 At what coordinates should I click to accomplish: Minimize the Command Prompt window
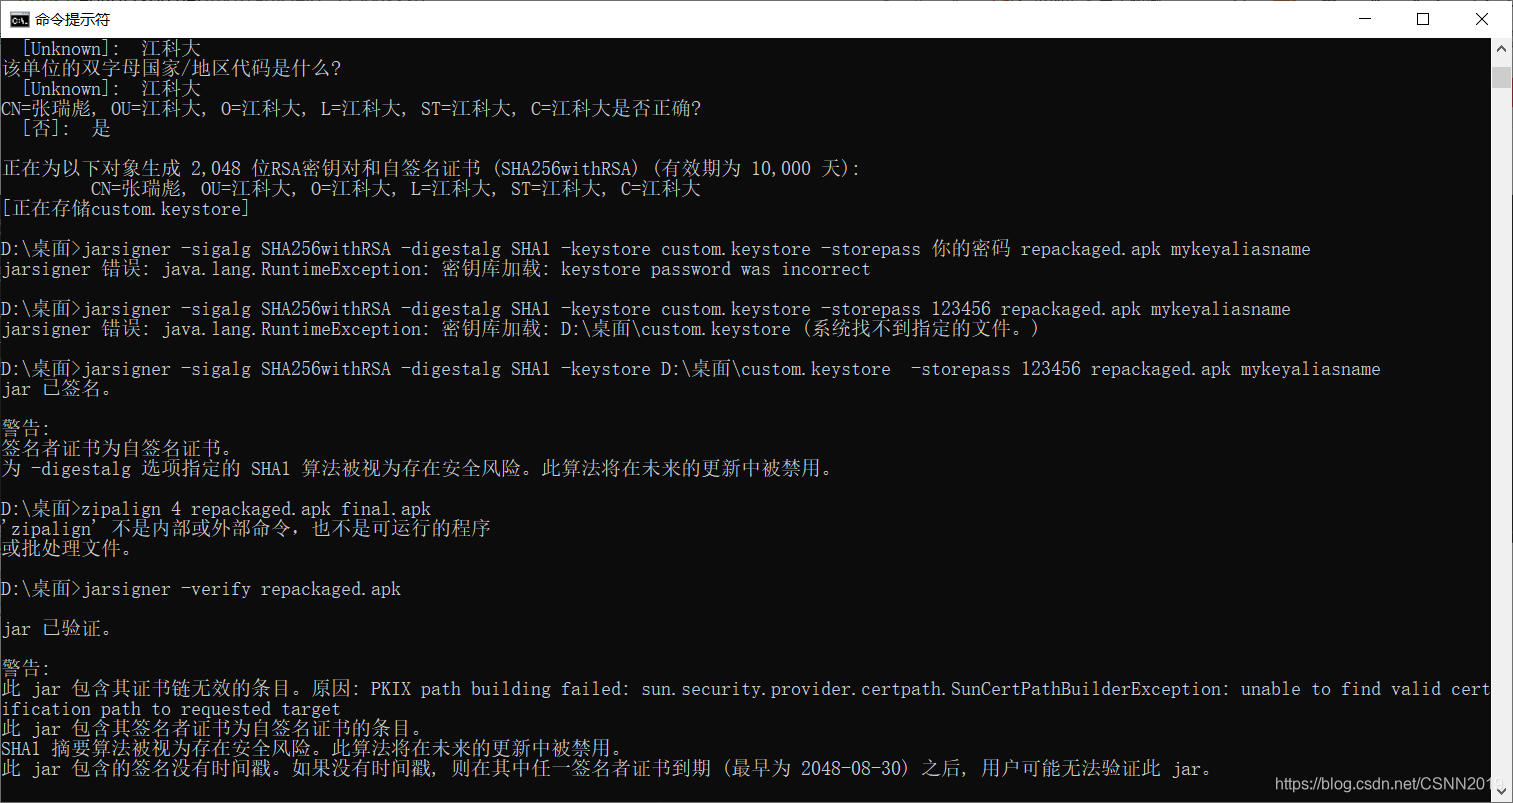point(1365,19)
